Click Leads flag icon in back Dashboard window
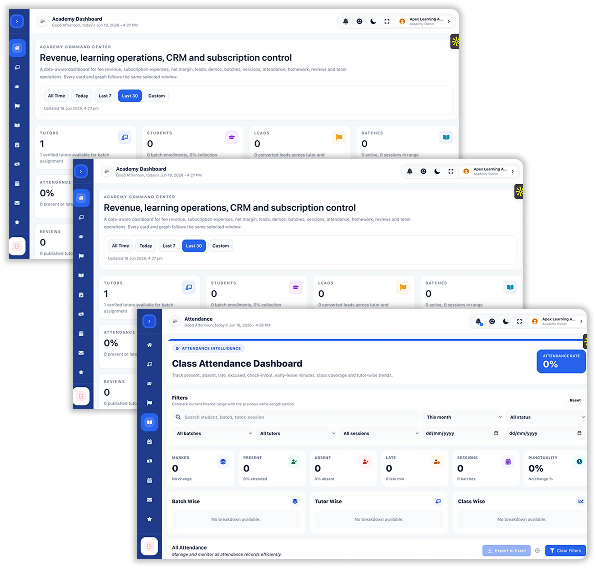Viewport: 596px width, 568px height. pyautogui.click(x=339, y=137)
